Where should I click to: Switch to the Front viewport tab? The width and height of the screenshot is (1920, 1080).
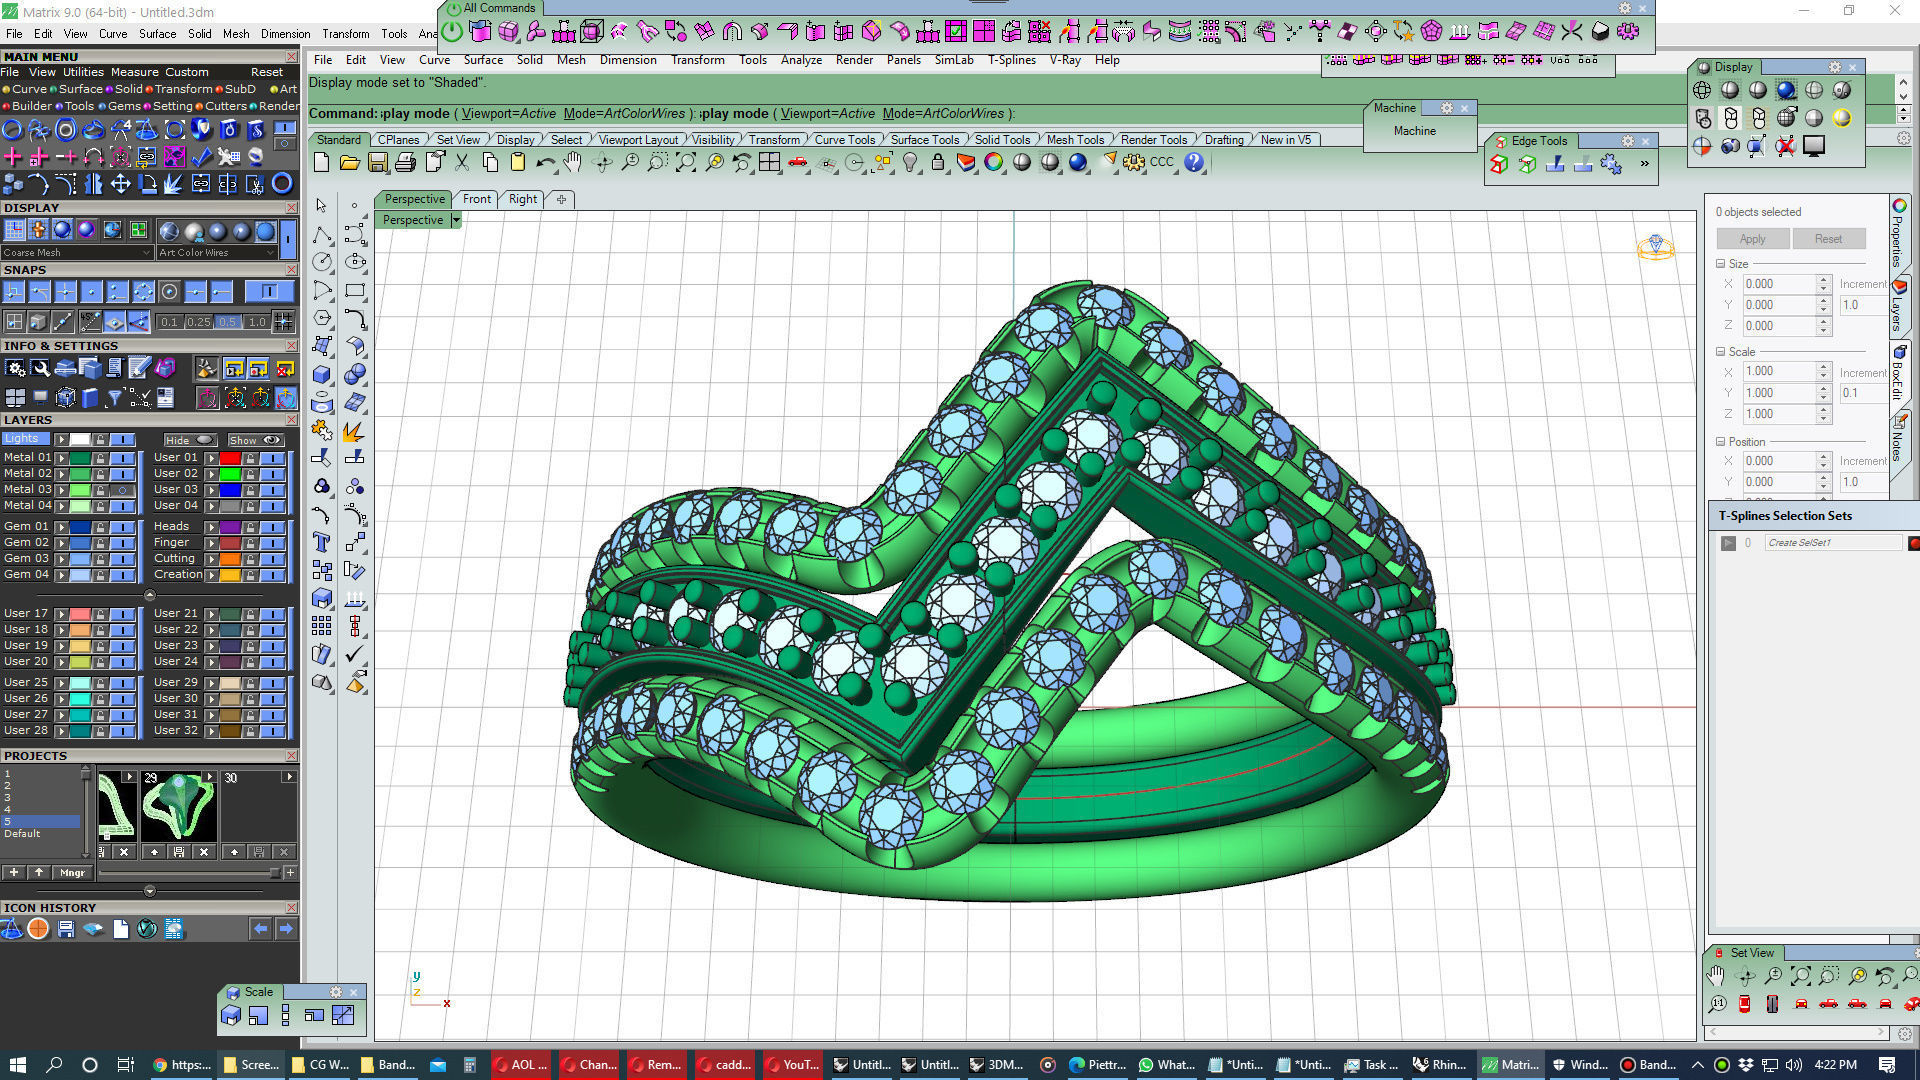(x=477, y=199)
